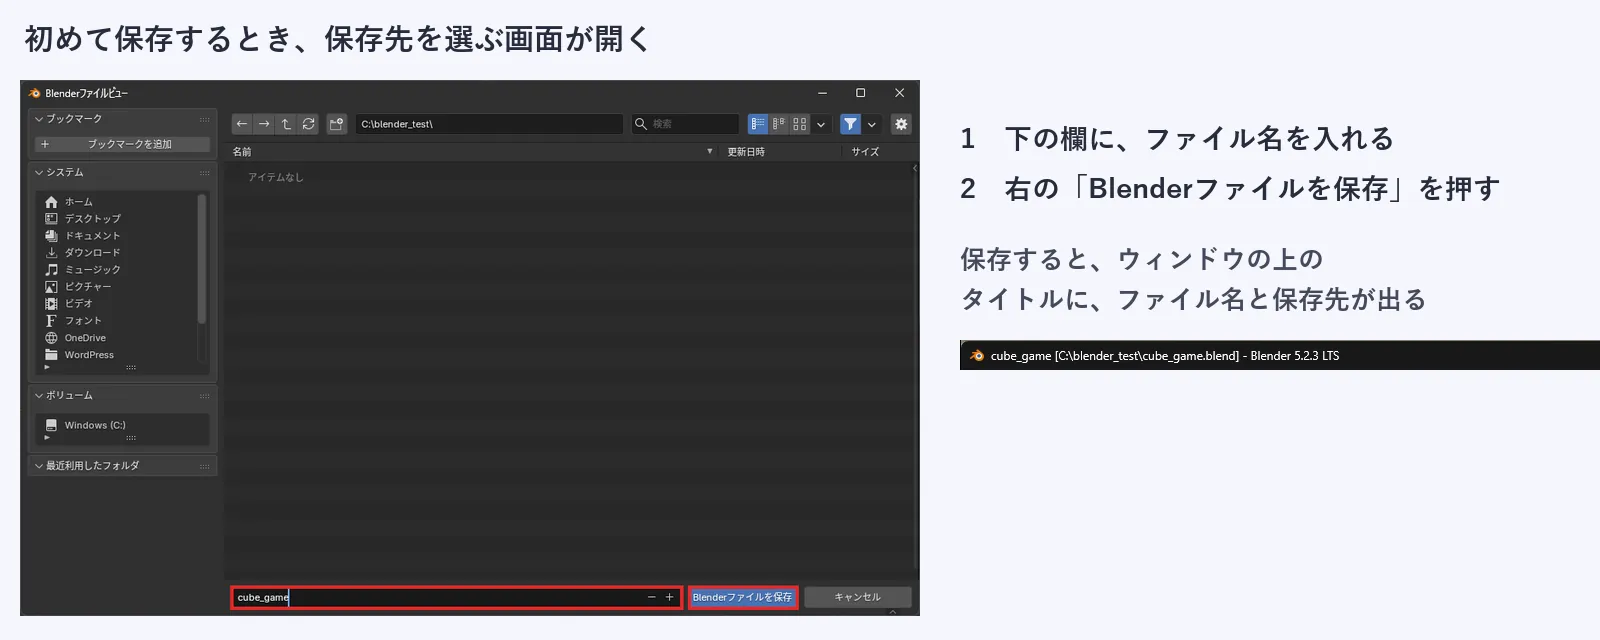Image resolution: width=1600 pixels, height=640 pixels.
Task: Click the search magnifier icon
Action: (x=641, y=124)
